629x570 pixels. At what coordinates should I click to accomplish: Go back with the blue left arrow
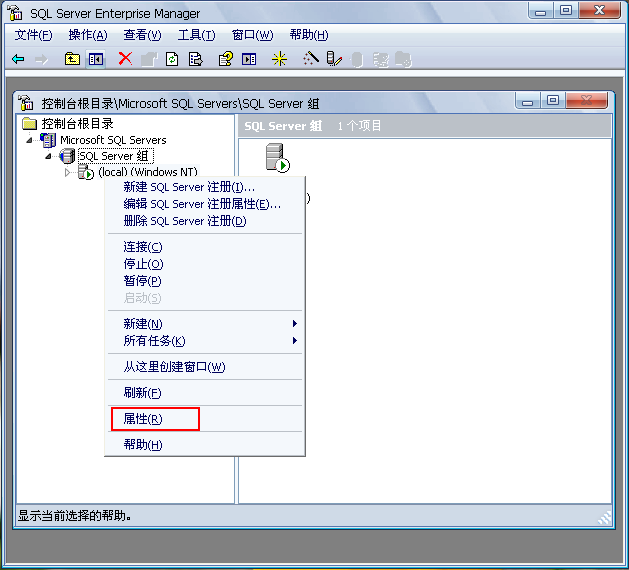(x=18, y=59)
